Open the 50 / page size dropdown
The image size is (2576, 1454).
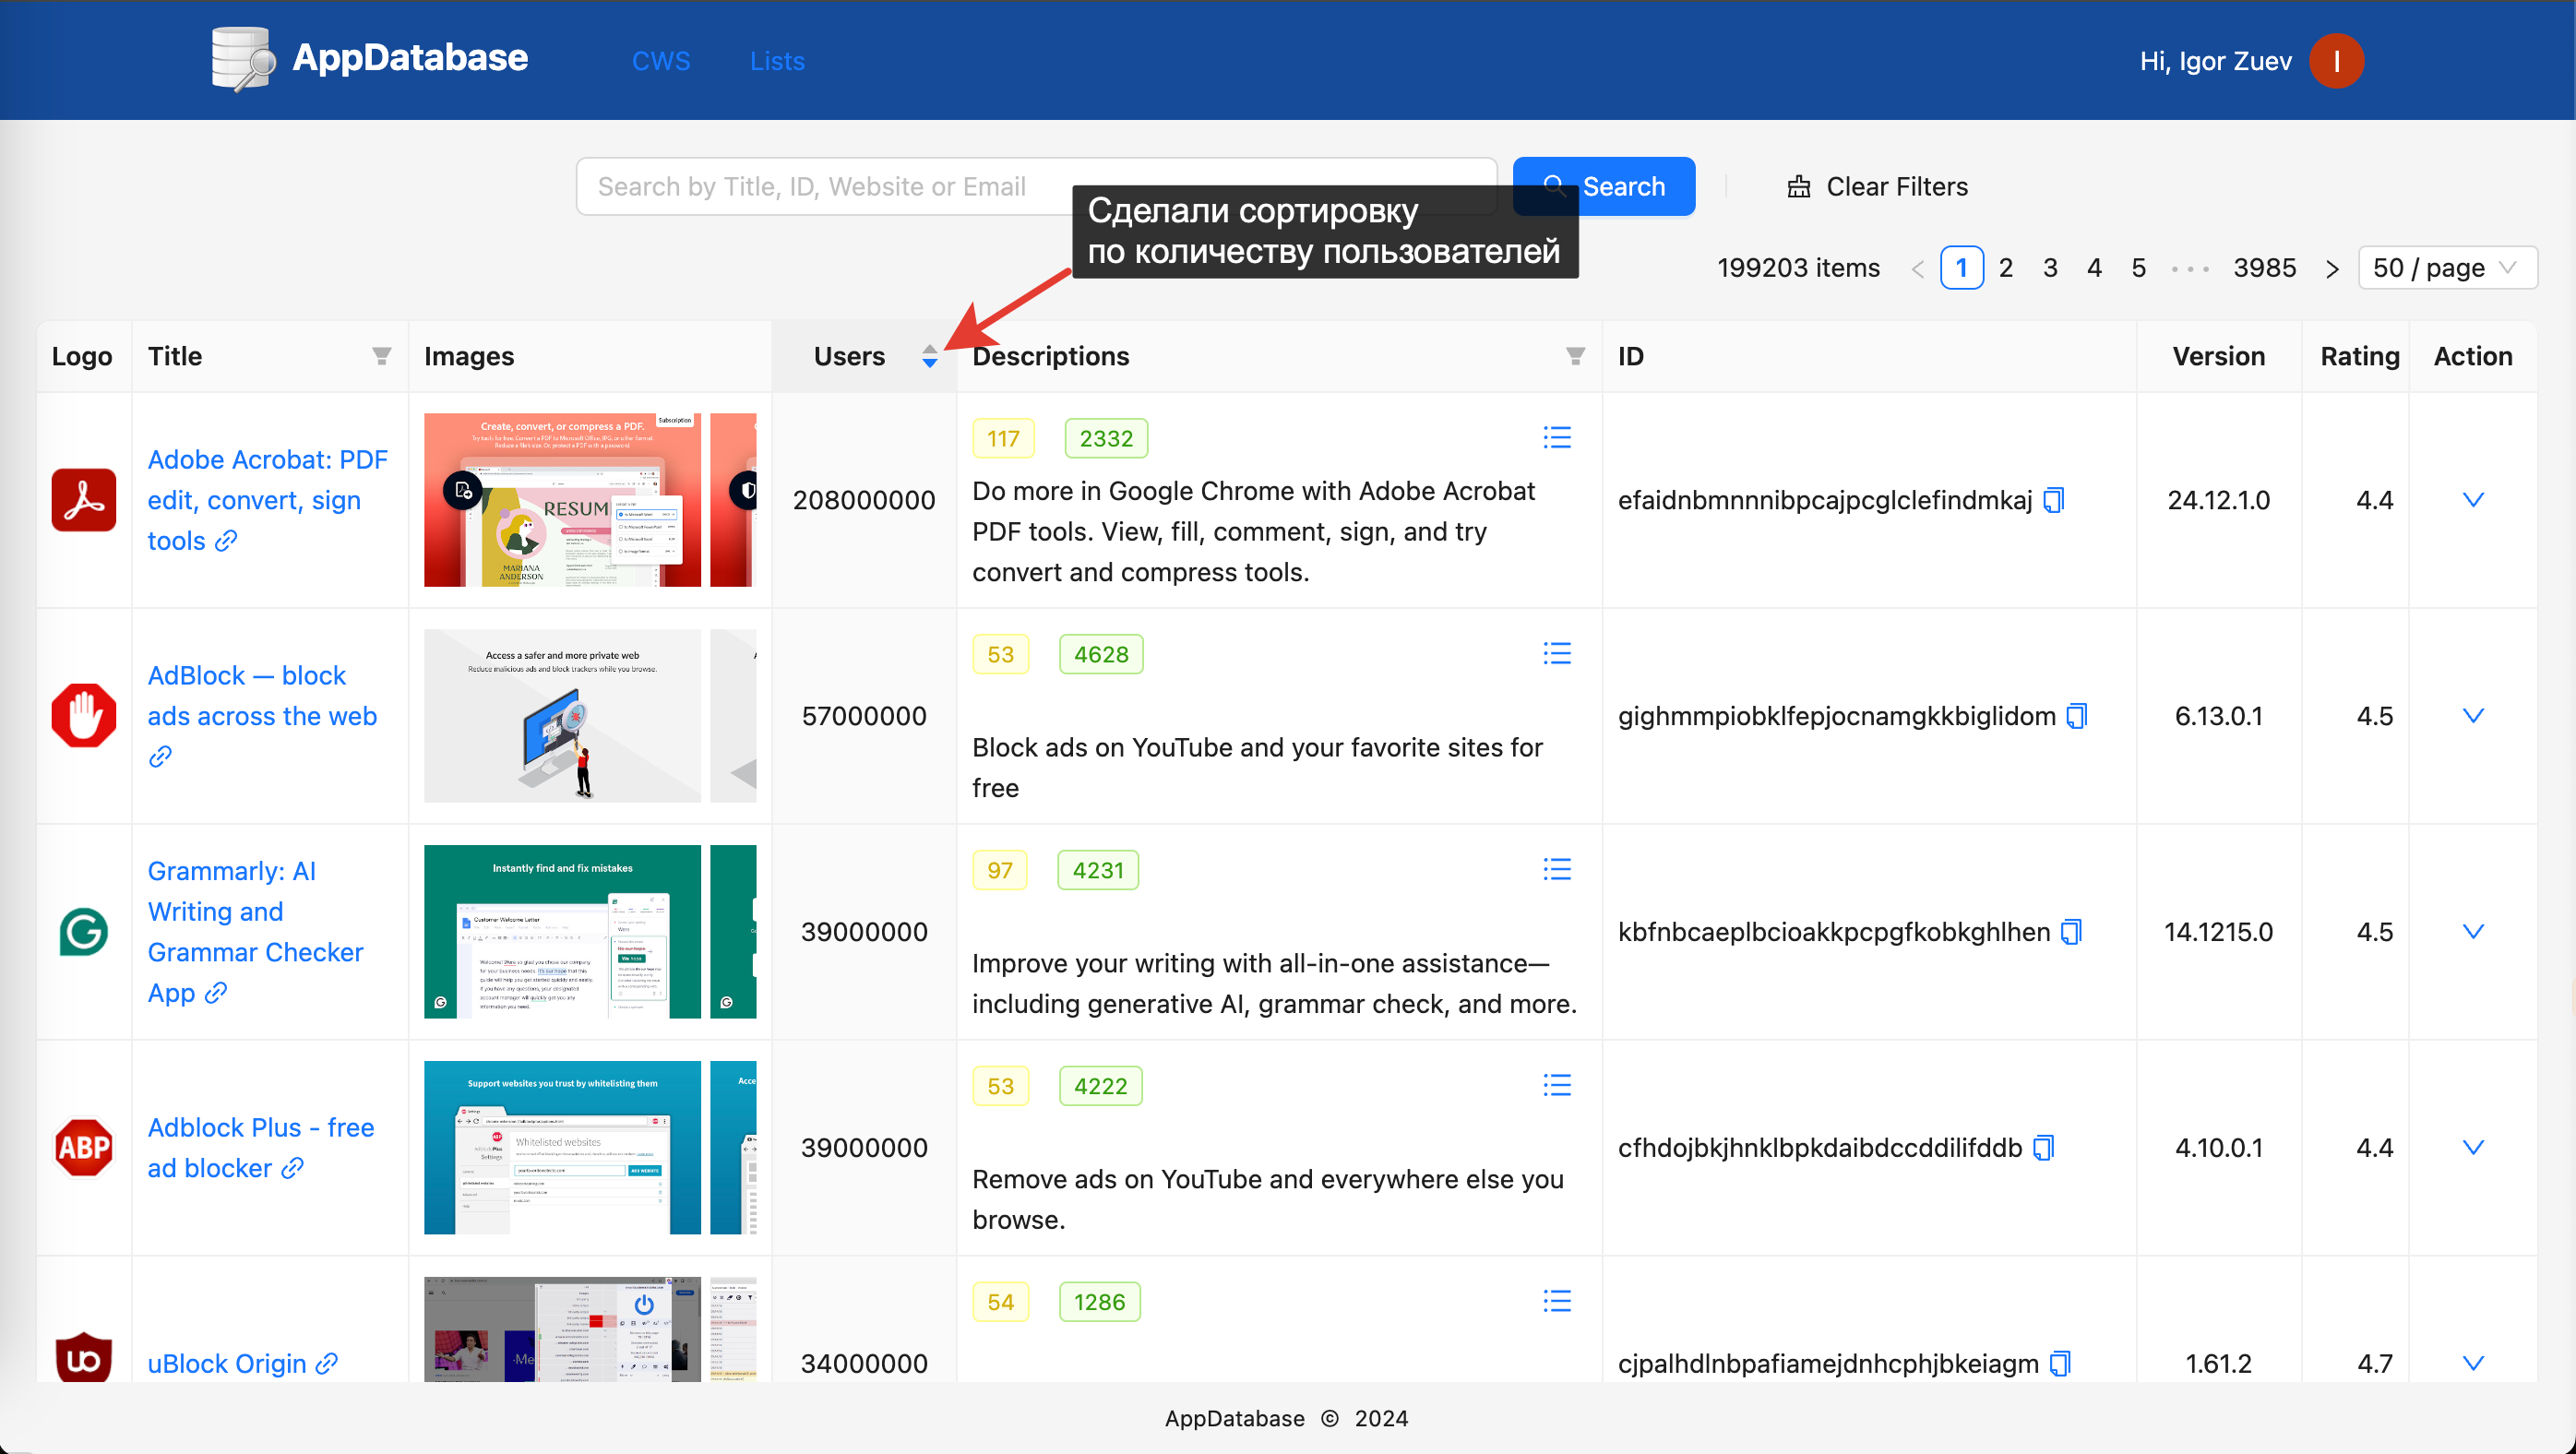(2446, 268)
